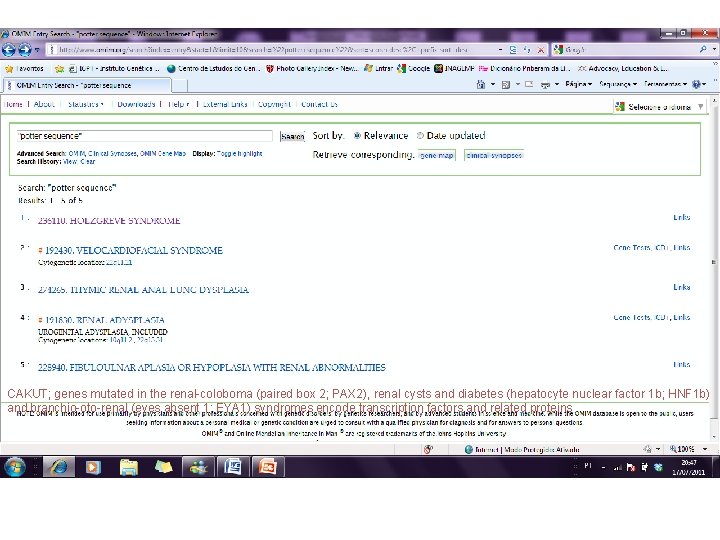720x540 pixels.
Task: Open Advanced Search OMIM link
Action: click(x=77, y=153)
